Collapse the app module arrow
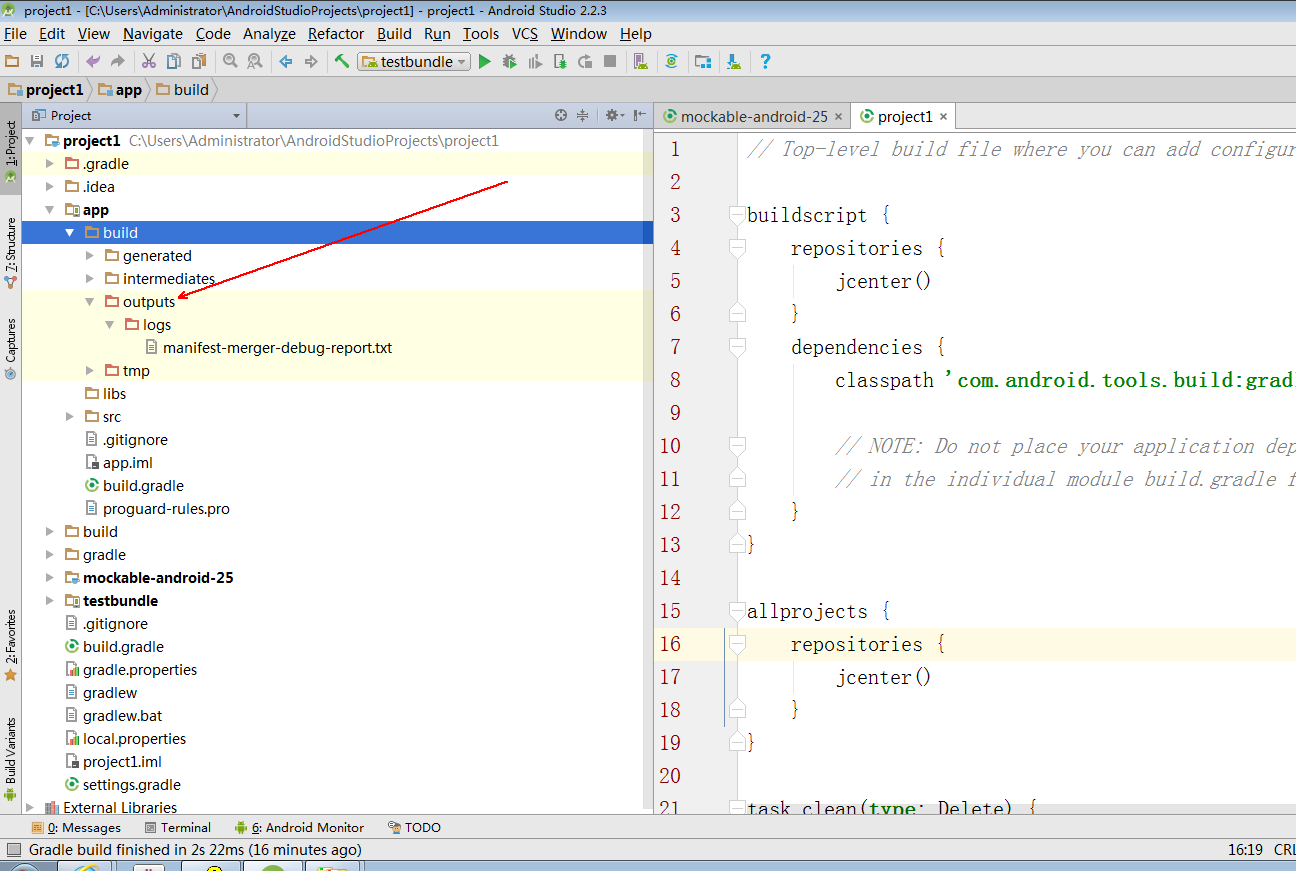 (50, 210)
